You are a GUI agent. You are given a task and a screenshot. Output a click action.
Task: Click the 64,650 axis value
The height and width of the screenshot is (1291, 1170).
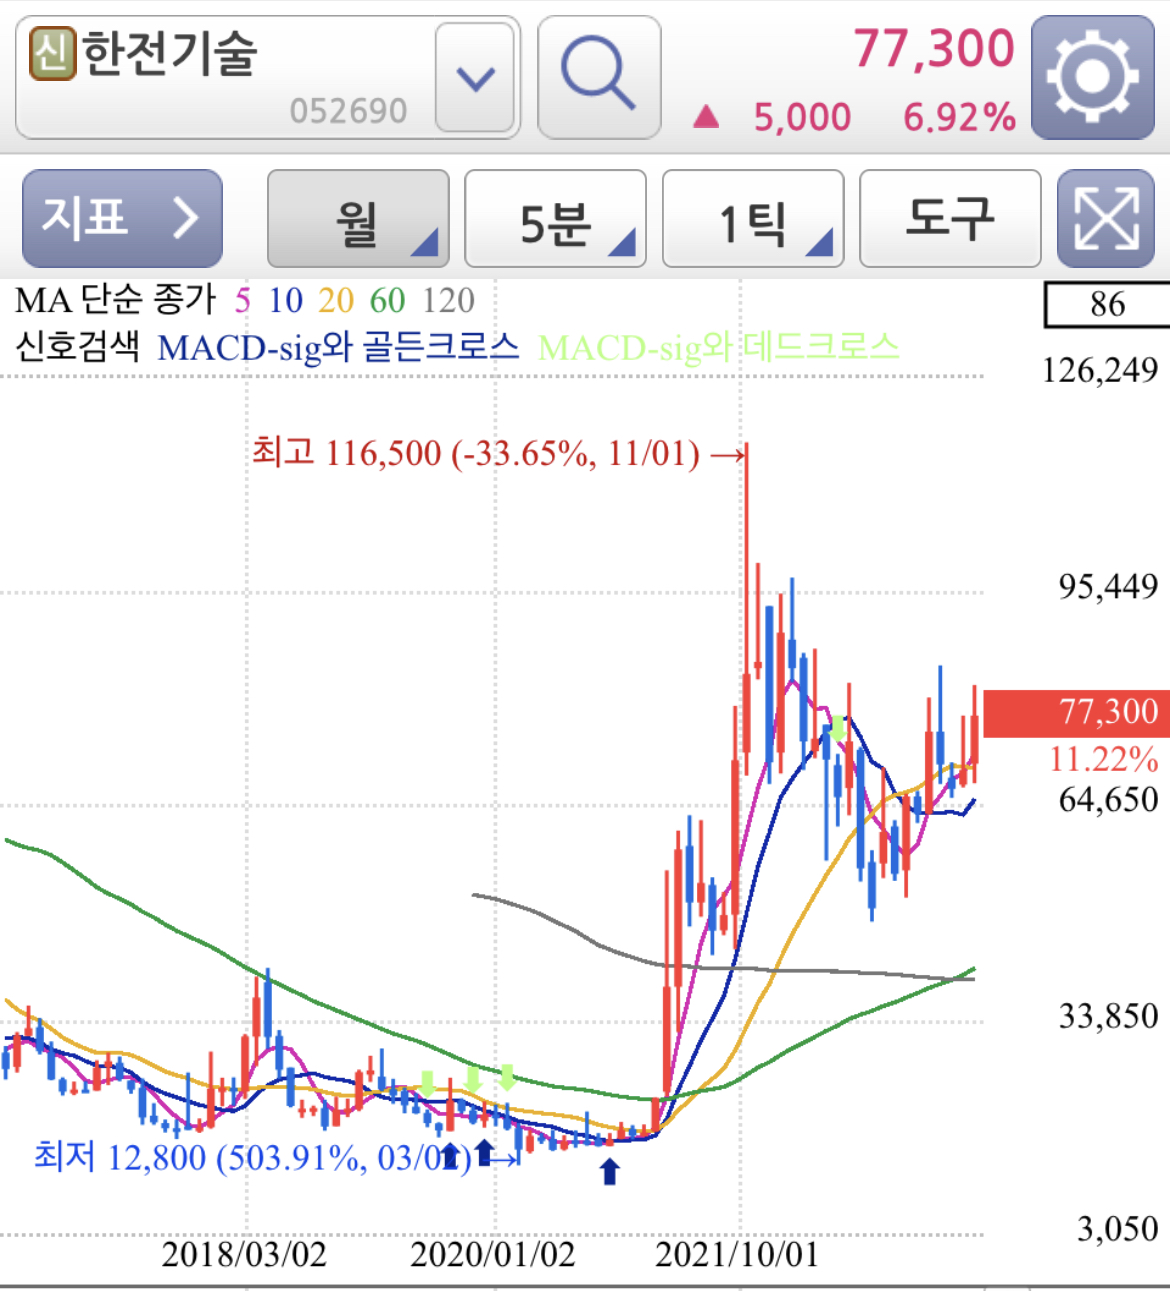[x=1108, y=800]
